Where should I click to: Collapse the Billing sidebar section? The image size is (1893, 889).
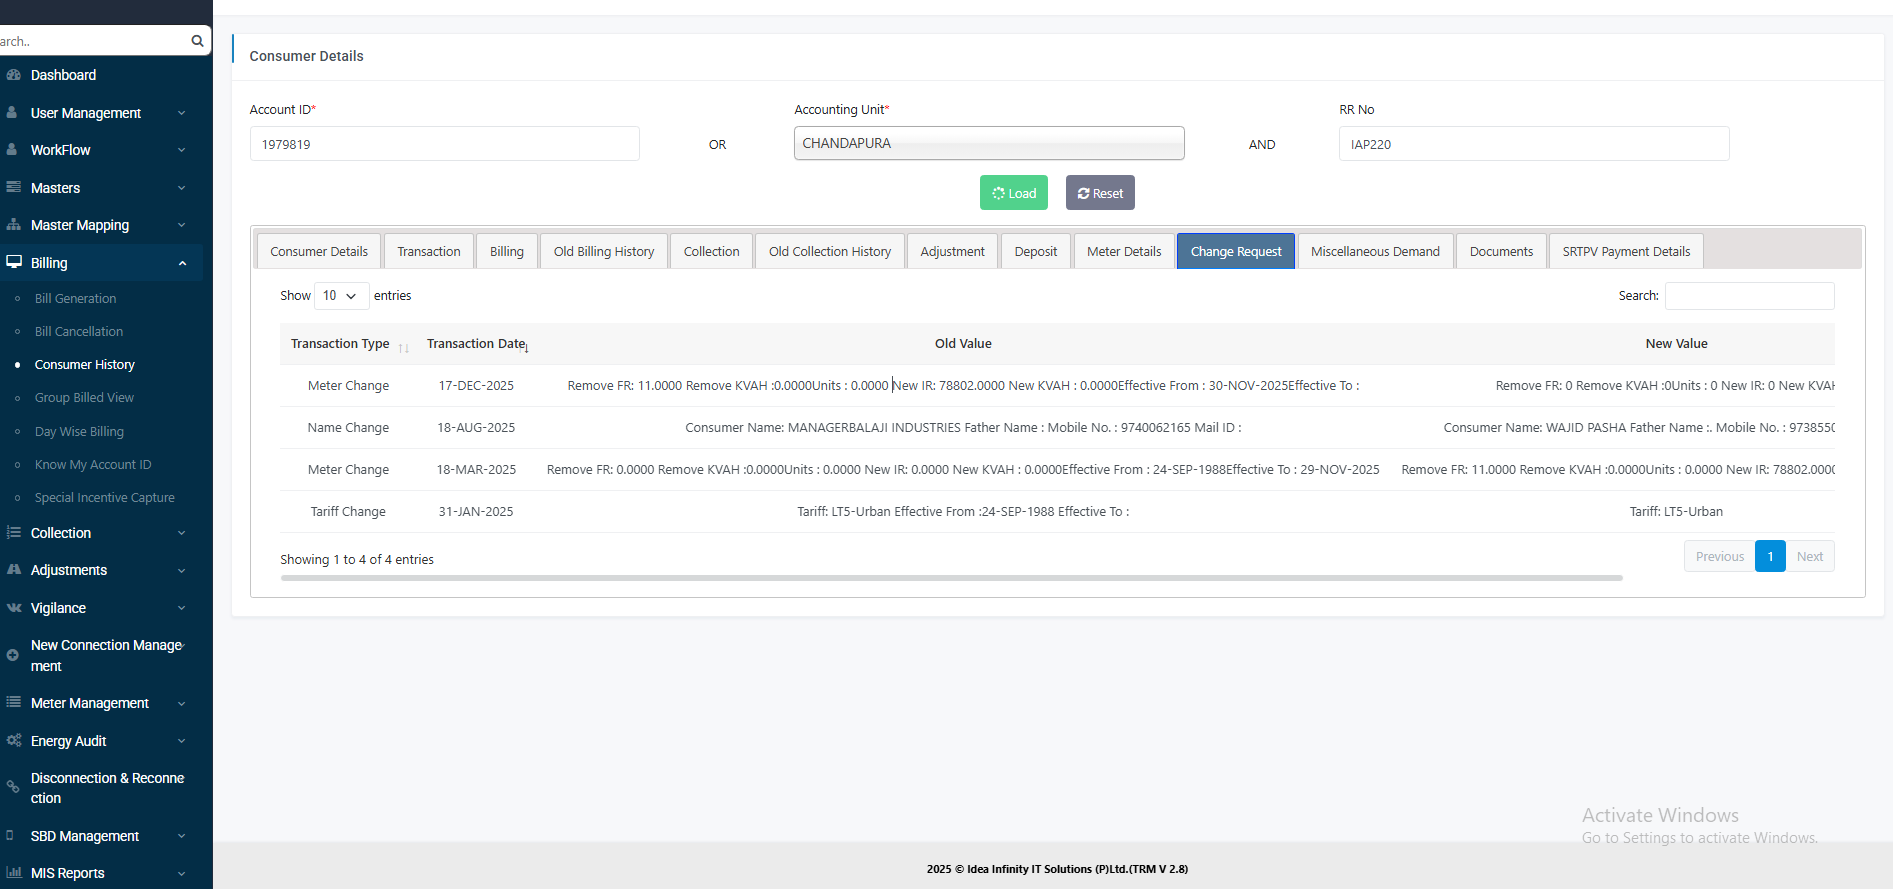tap(181, 263)
